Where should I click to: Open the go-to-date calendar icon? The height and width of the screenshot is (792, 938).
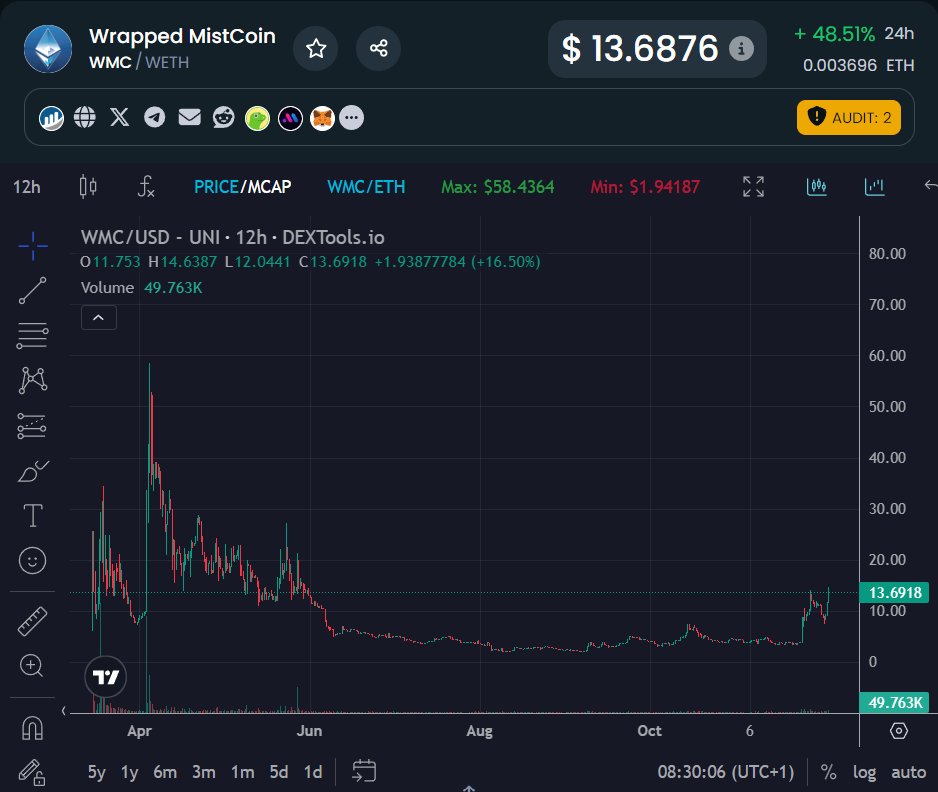coord(364,770)
